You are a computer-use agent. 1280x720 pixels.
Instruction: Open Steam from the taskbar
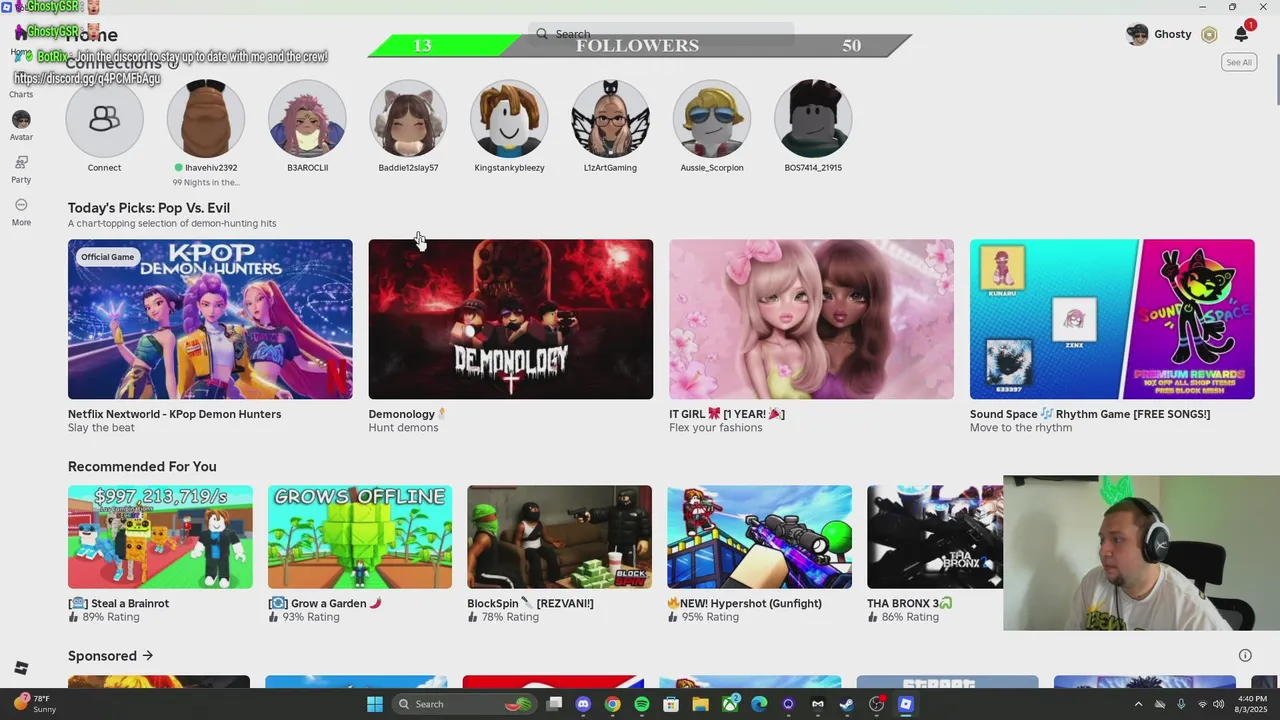pos(847,704)
